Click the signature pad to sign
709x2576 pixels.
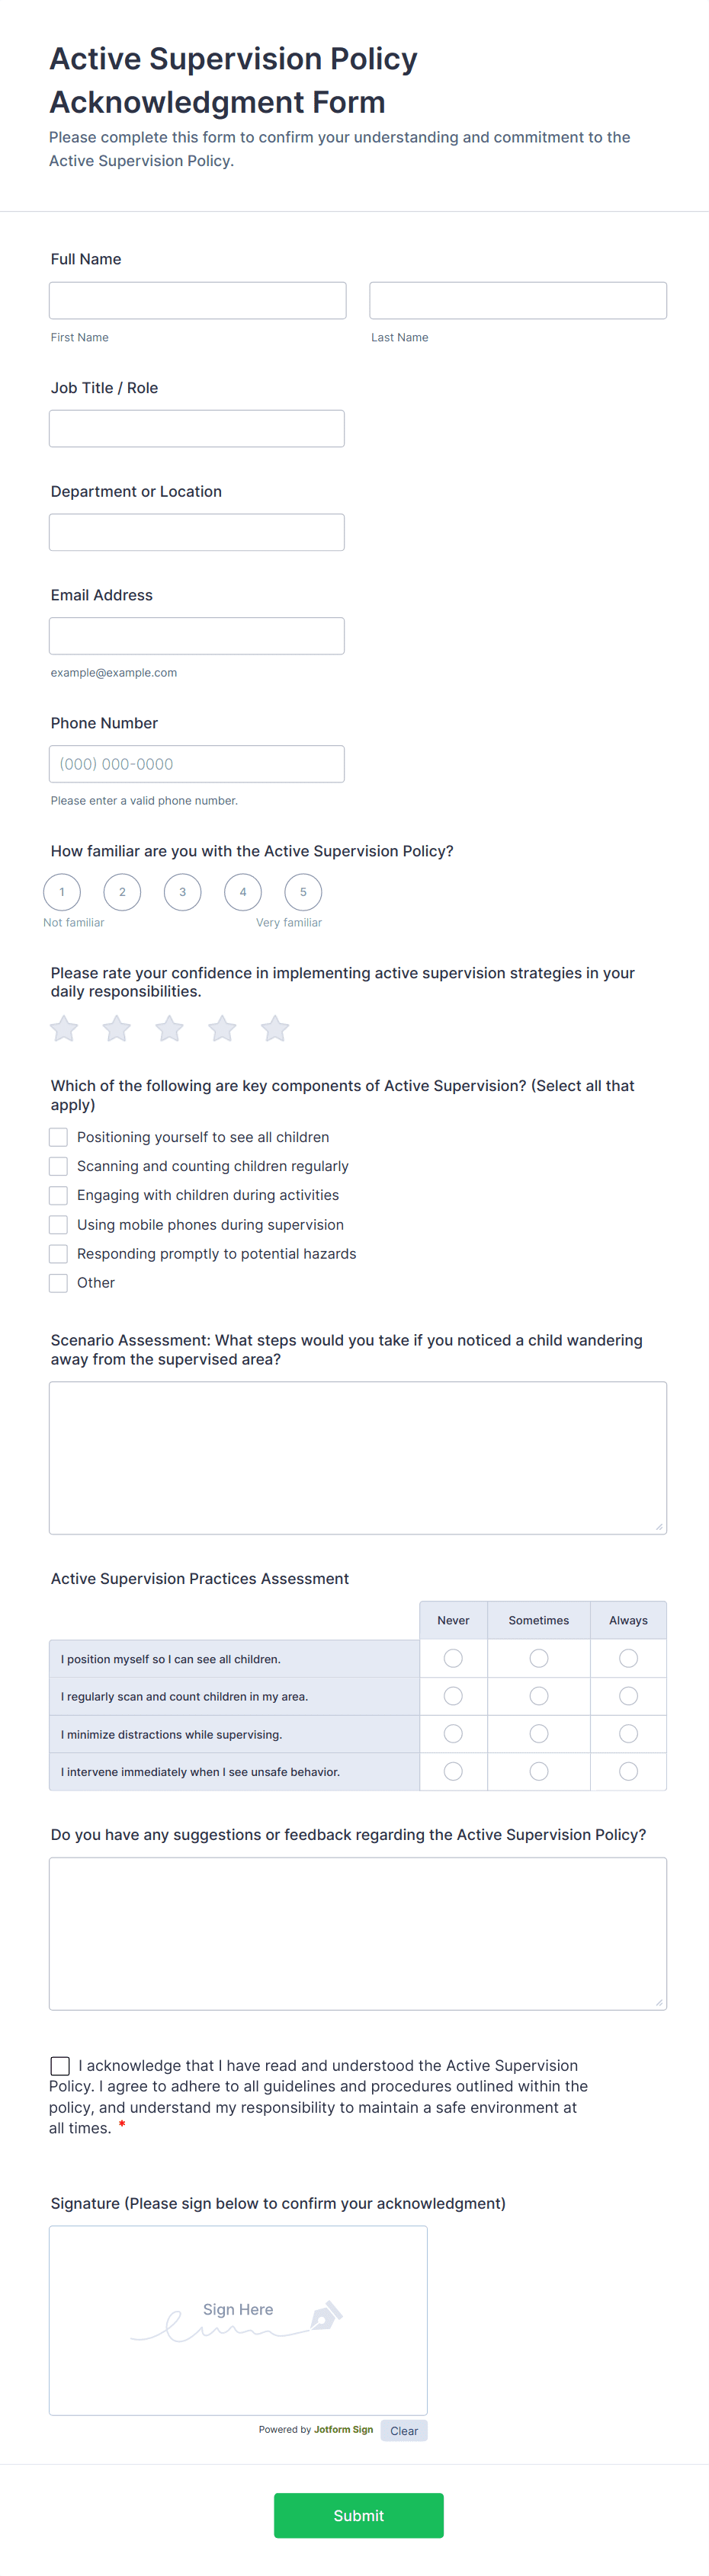click(x=238, y=2320)
